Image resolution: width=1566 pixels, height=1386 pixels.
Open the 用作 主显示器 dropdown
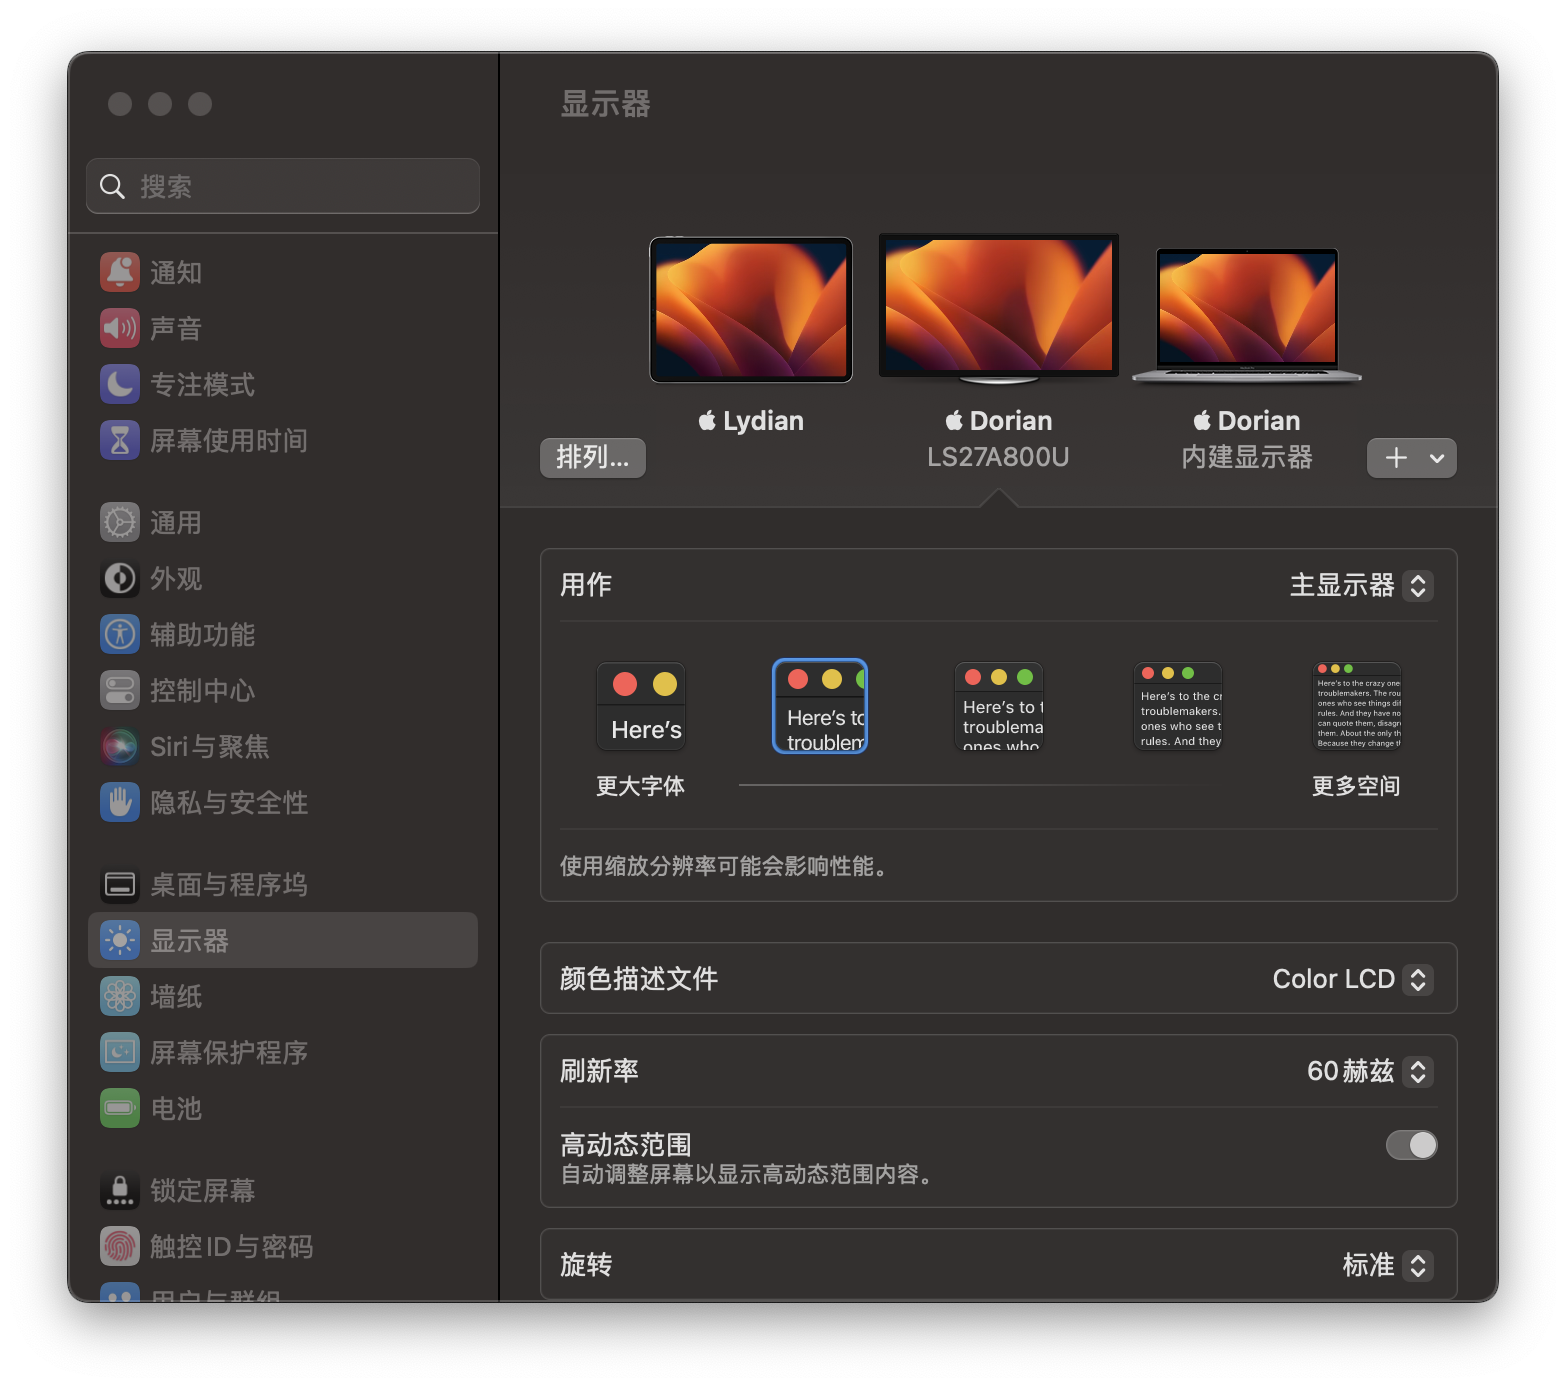(1361, 585)
